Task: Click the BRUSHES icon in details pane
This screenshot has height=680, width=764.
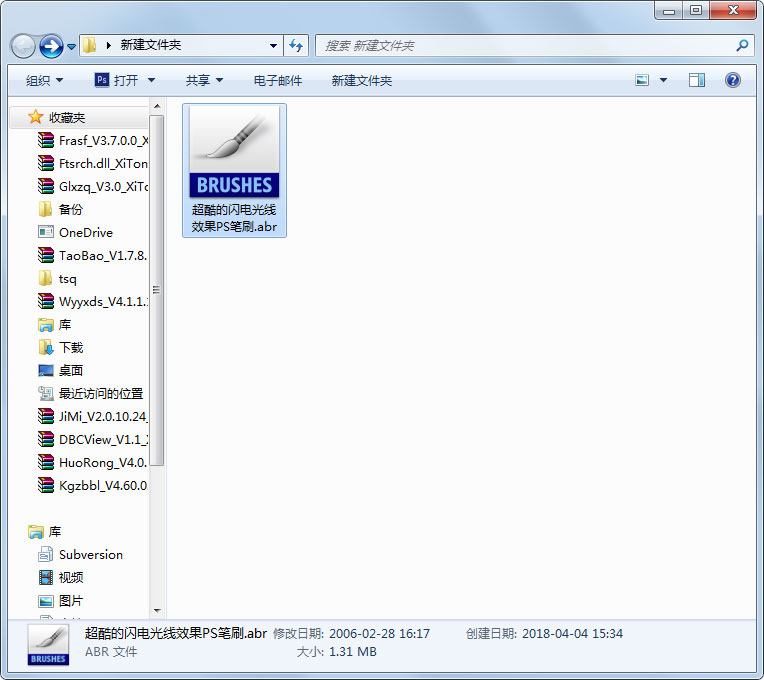Action: [48, 644]
